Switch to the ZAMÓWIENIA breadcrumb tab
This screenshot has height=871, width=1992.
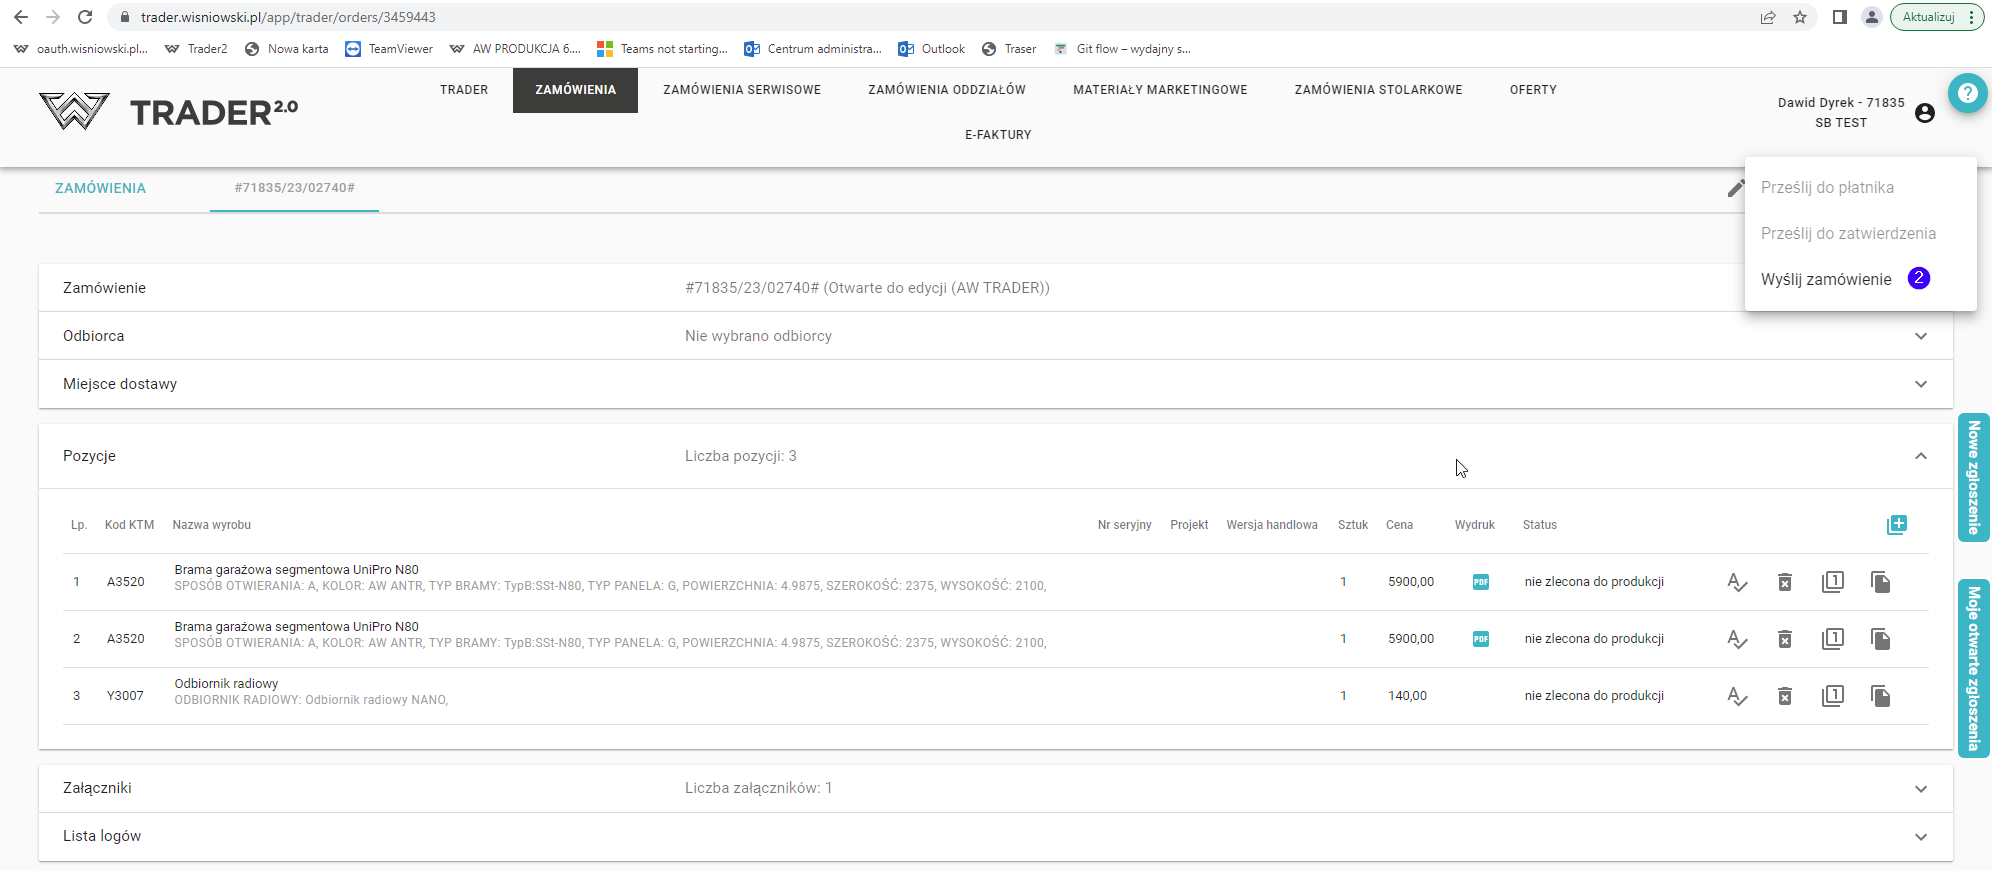[100, 188]
